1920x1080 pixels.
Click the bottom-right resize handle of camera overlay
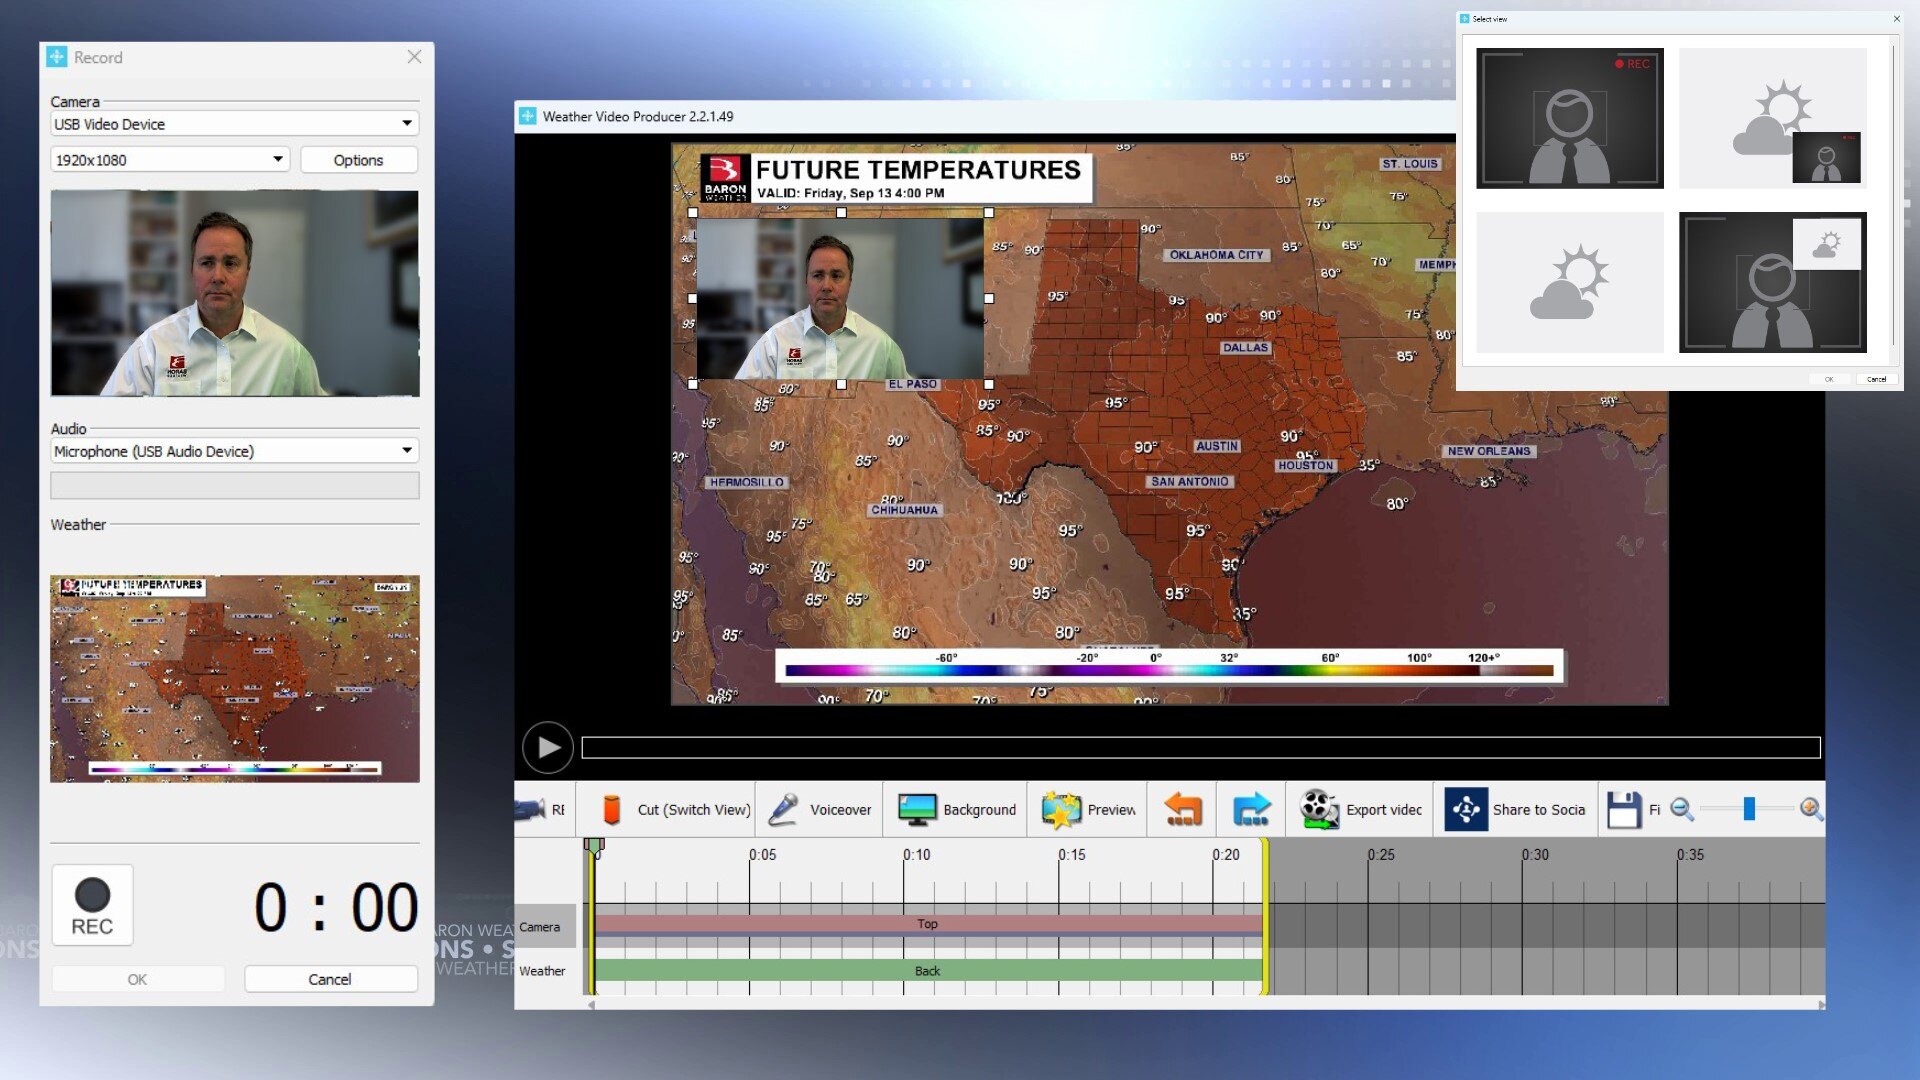[x=989, y=384]
